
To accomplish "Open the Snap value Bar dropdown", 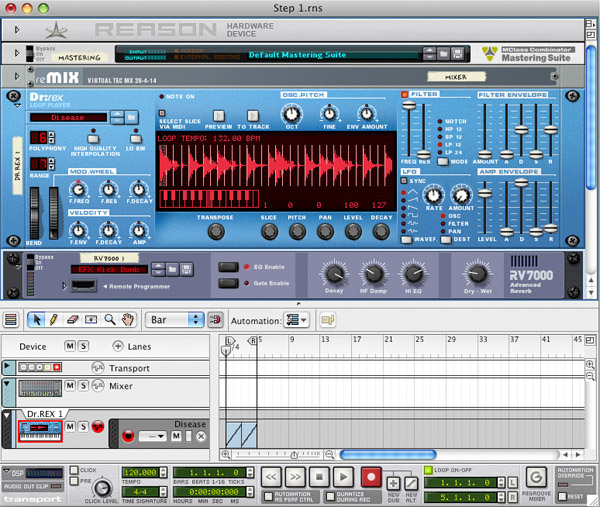I will click(x=174, y=320).
